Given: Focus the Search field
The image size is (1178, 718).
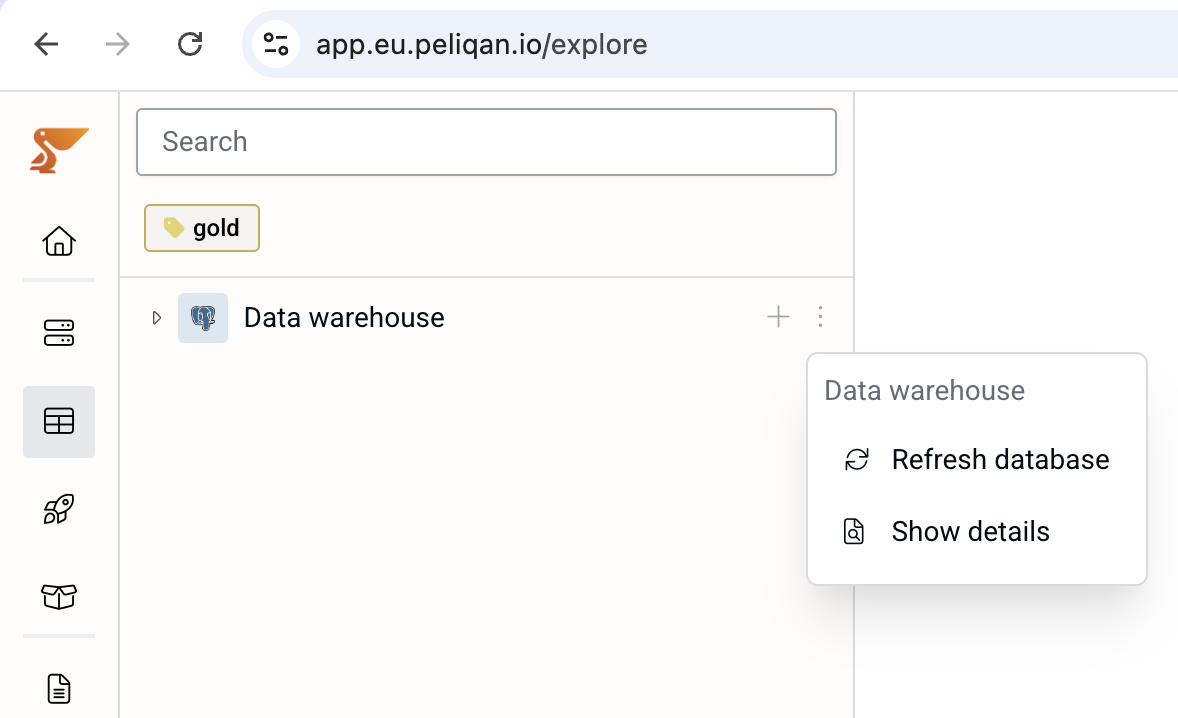Looking at the screenshot, I should (486, 142).
